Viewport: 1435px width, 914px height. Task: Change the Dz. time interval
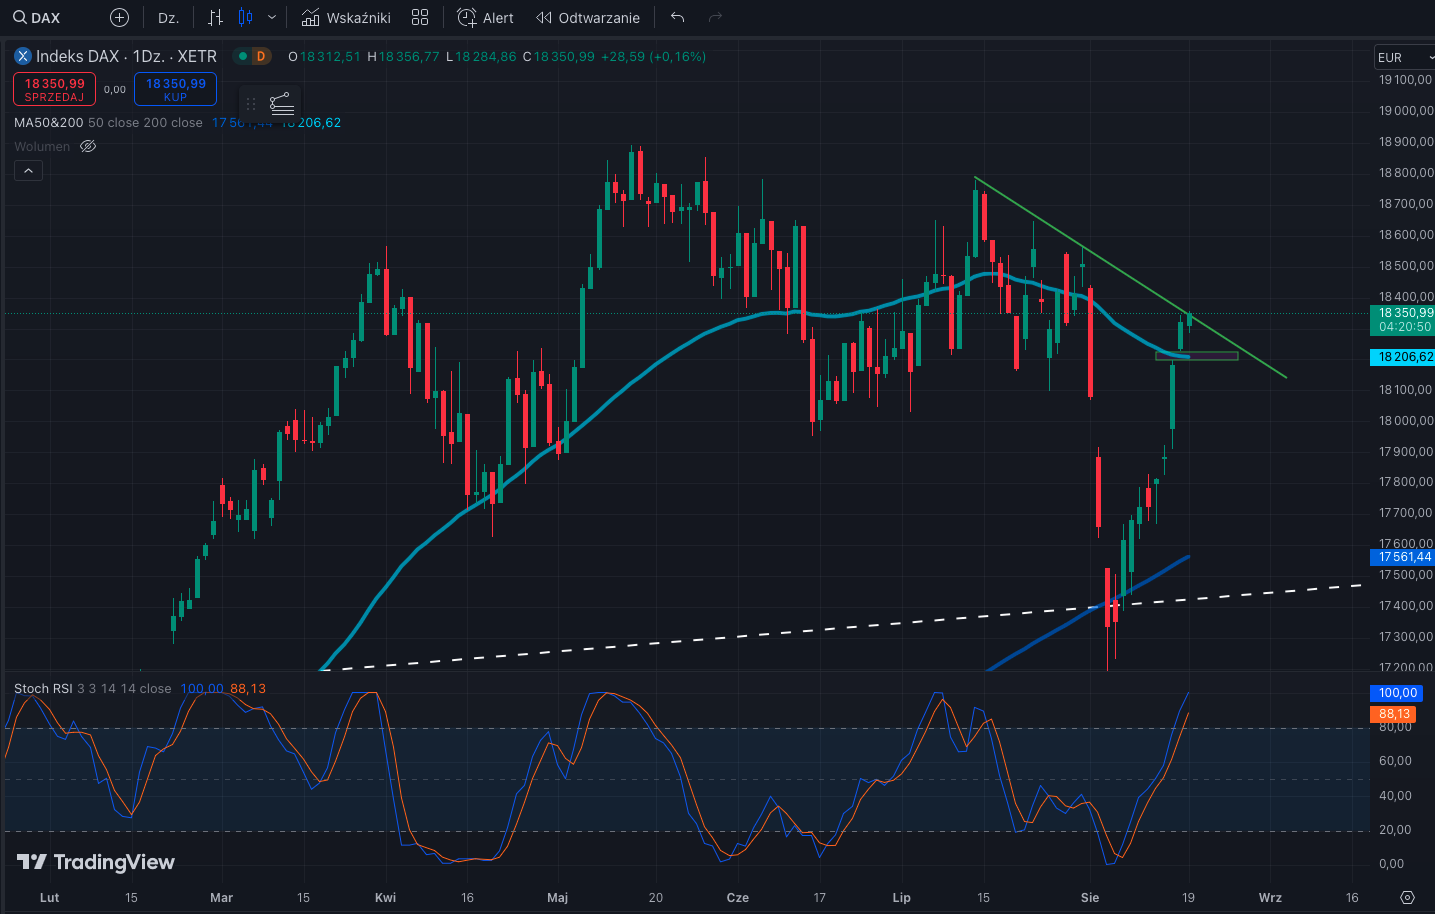pos(168,17)
